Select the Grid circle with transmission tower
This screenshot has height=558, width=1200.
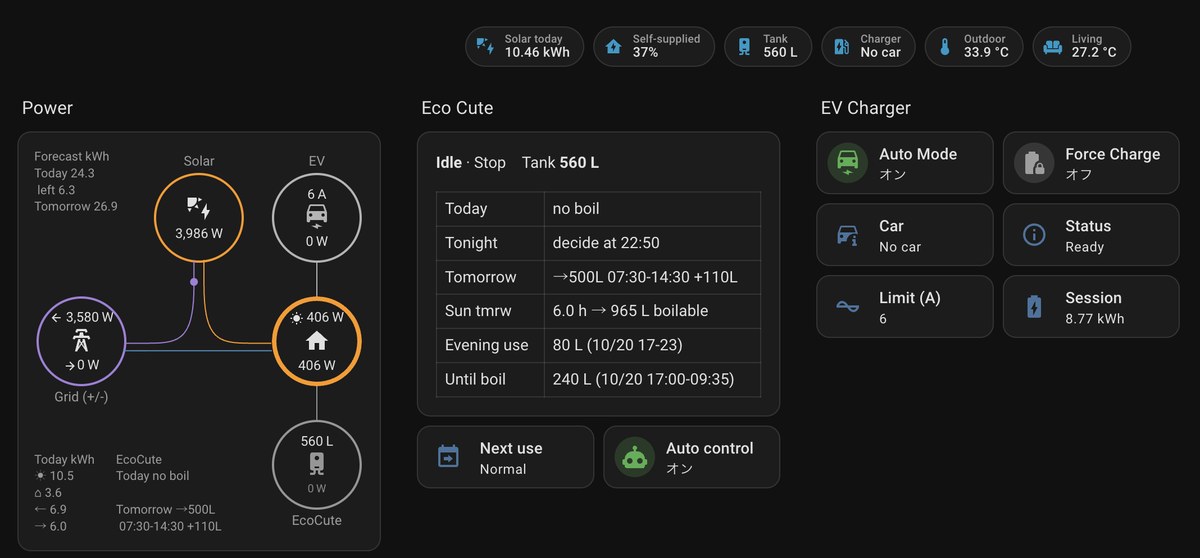81,342
